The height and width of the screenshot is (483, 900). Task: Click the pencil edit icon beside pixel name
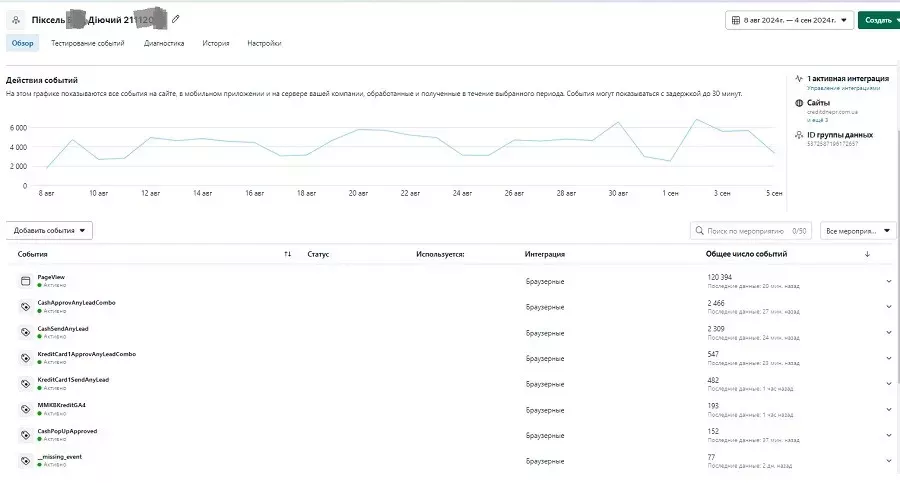click(176, 19)
